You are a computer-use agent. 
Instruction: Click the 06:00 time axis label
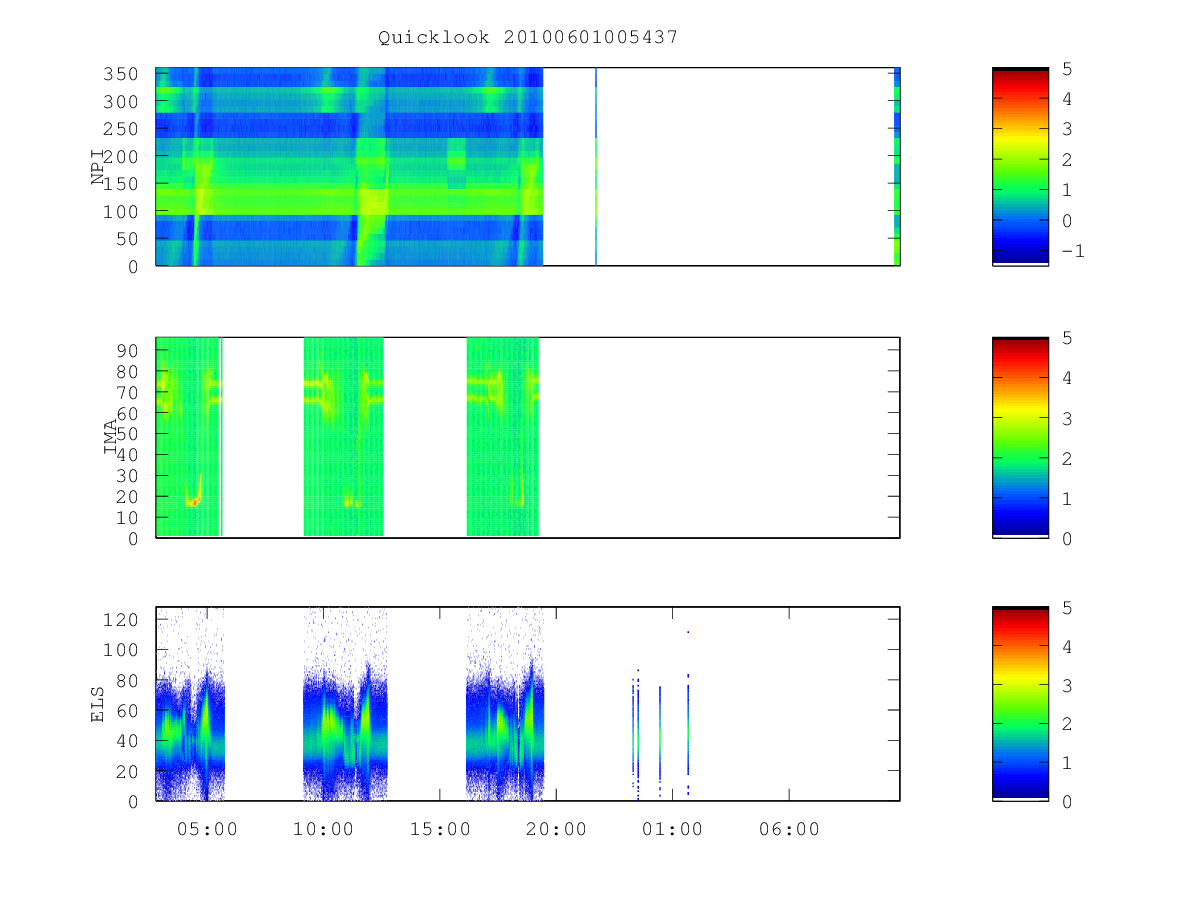point(789,829)
